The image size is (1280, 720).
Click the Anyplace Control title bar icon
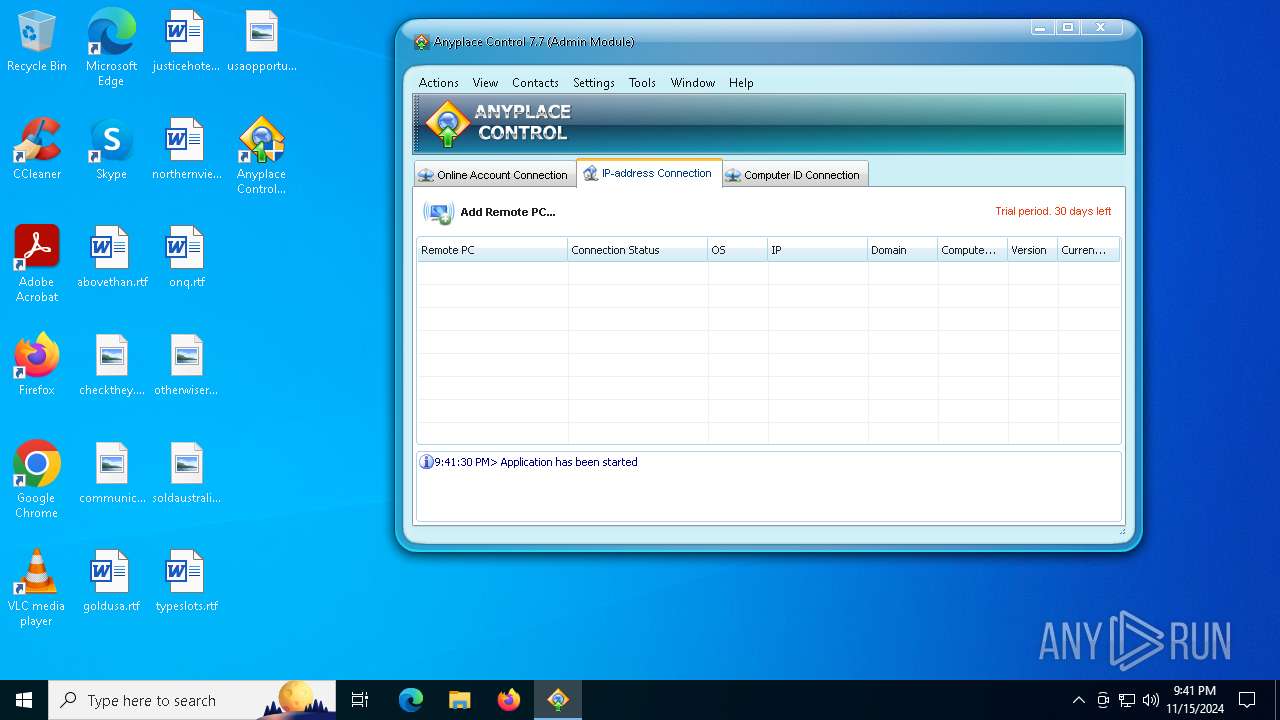(x=422, y=42)
